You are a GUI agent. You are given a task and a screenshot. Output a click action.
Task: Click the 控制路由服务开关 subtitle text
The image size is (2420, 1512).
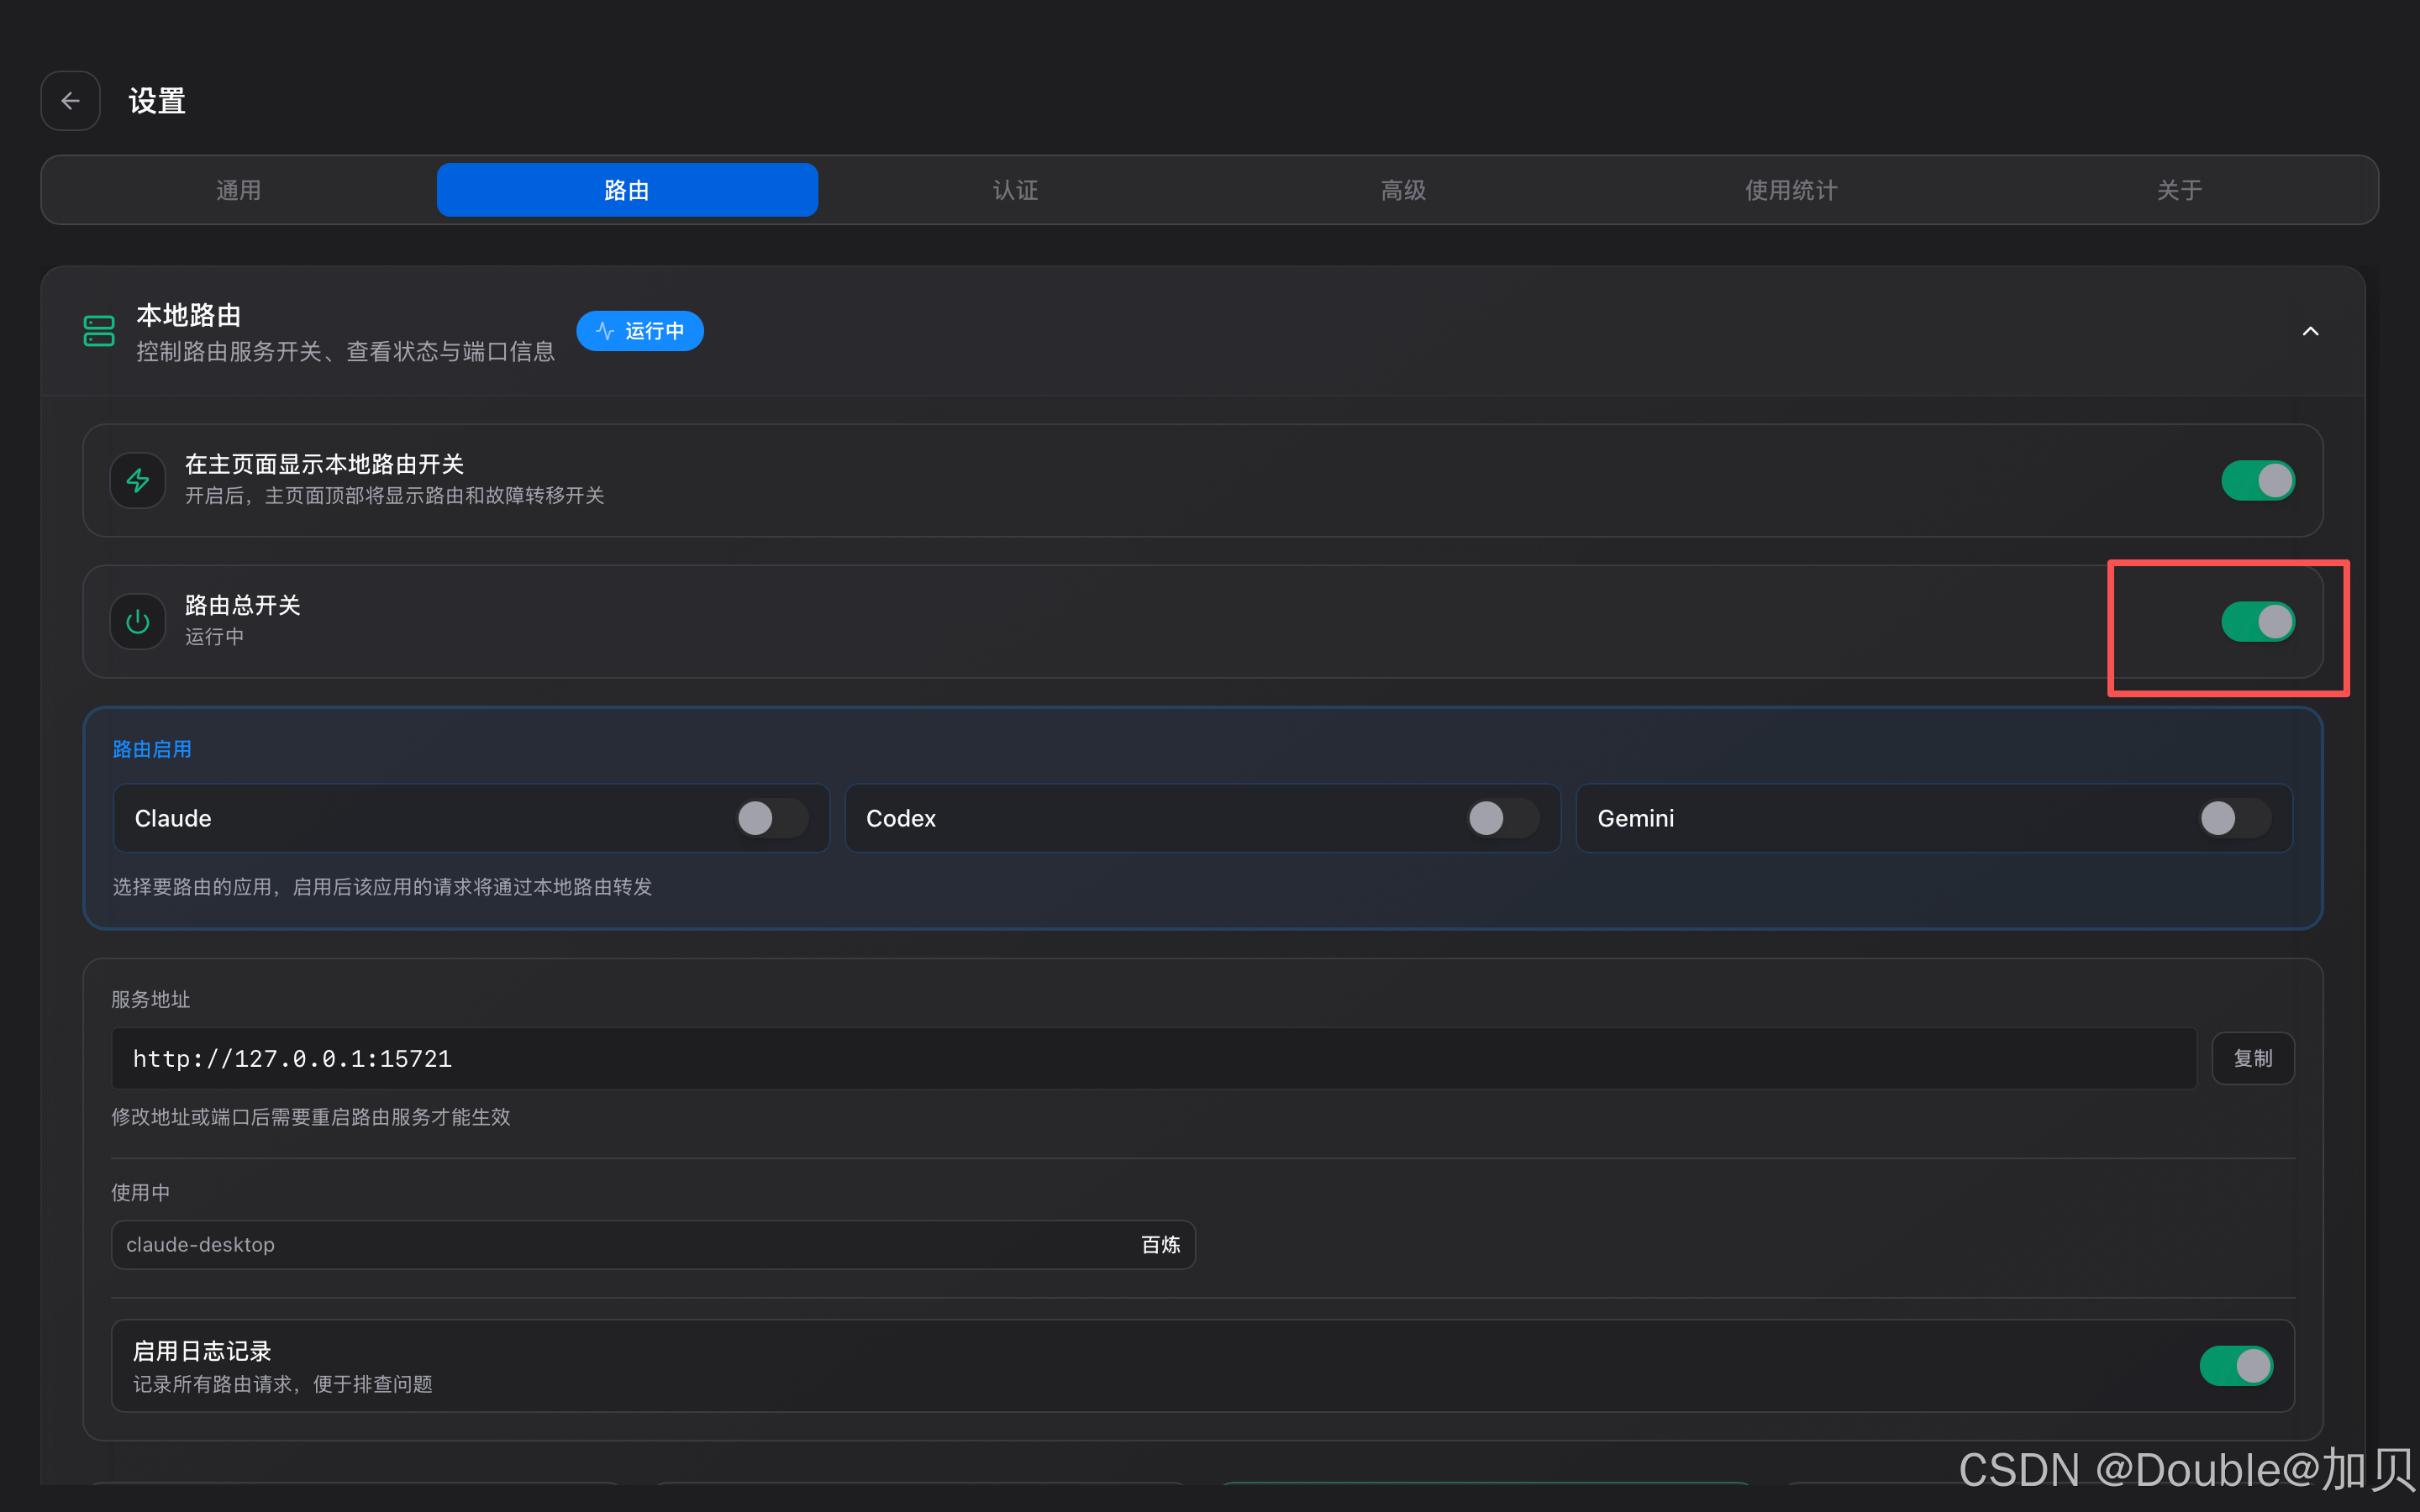[x=346, y=352]
